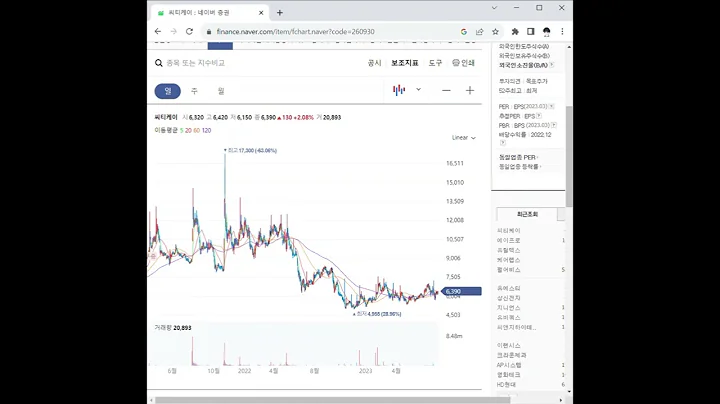The image size is (720, 404).
Task: Click the vertical scrollbar down arrow
Action: 569,392
